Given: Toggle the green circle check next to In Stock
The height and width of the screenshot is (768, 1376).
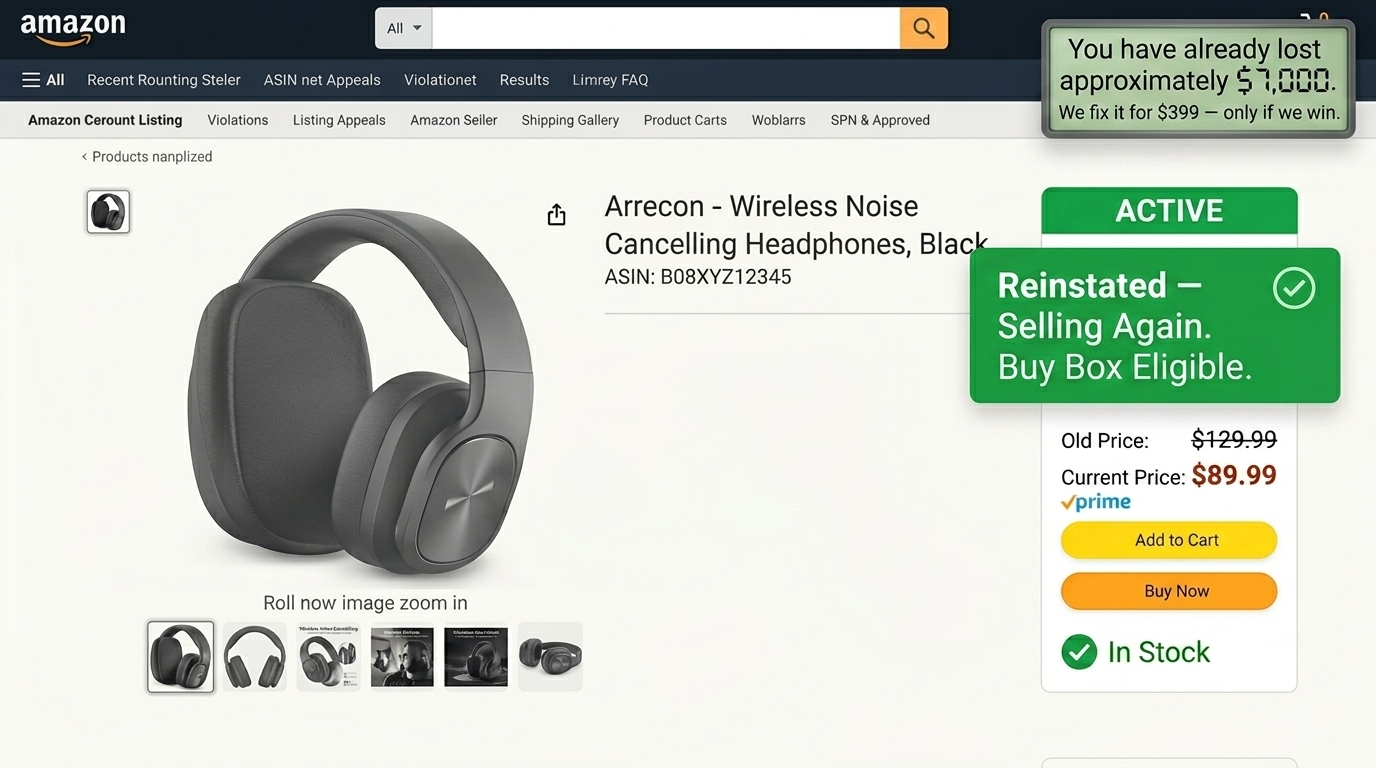Looking at the screenshot, I should click(x=1079, y=651).
